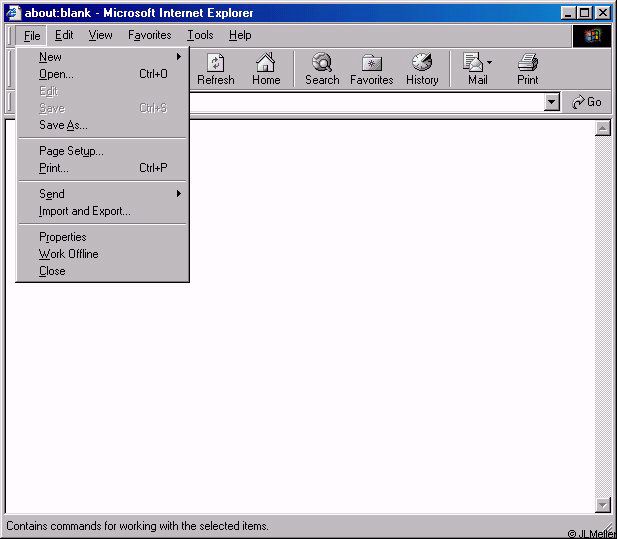This screenshot has height=539, width=617.
Task: Select Properties in the File menu
Action: pos(63,237)
